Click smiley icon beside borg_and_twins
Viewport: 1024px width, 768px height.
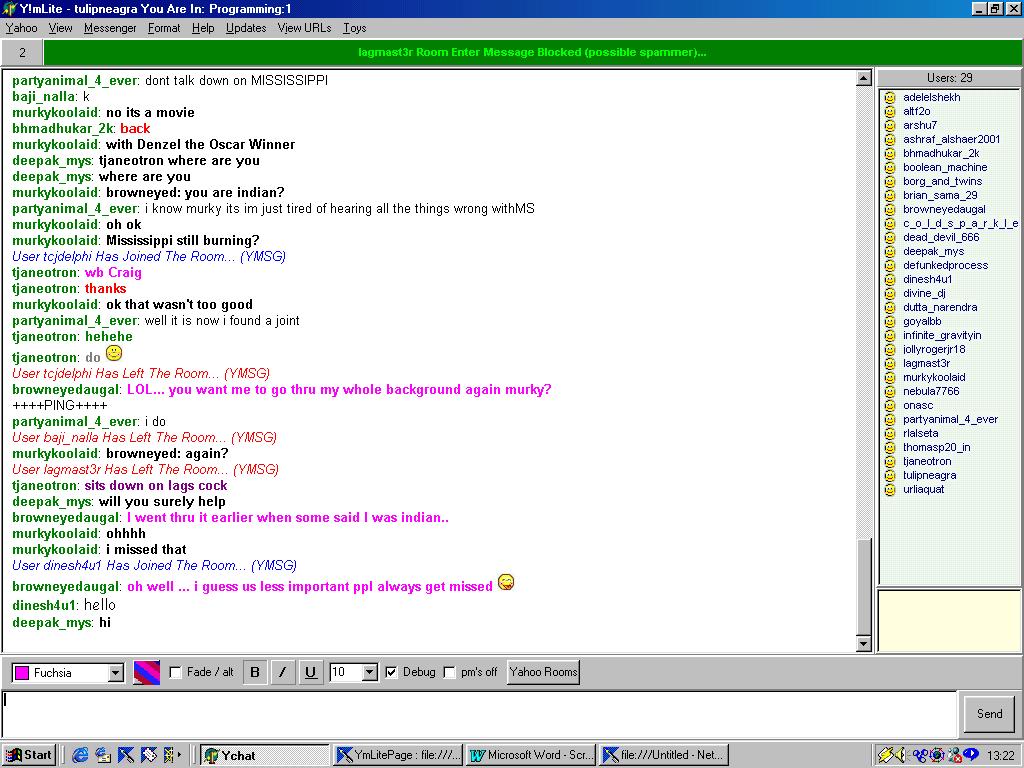pyautogui.click(x=889, y=182)
